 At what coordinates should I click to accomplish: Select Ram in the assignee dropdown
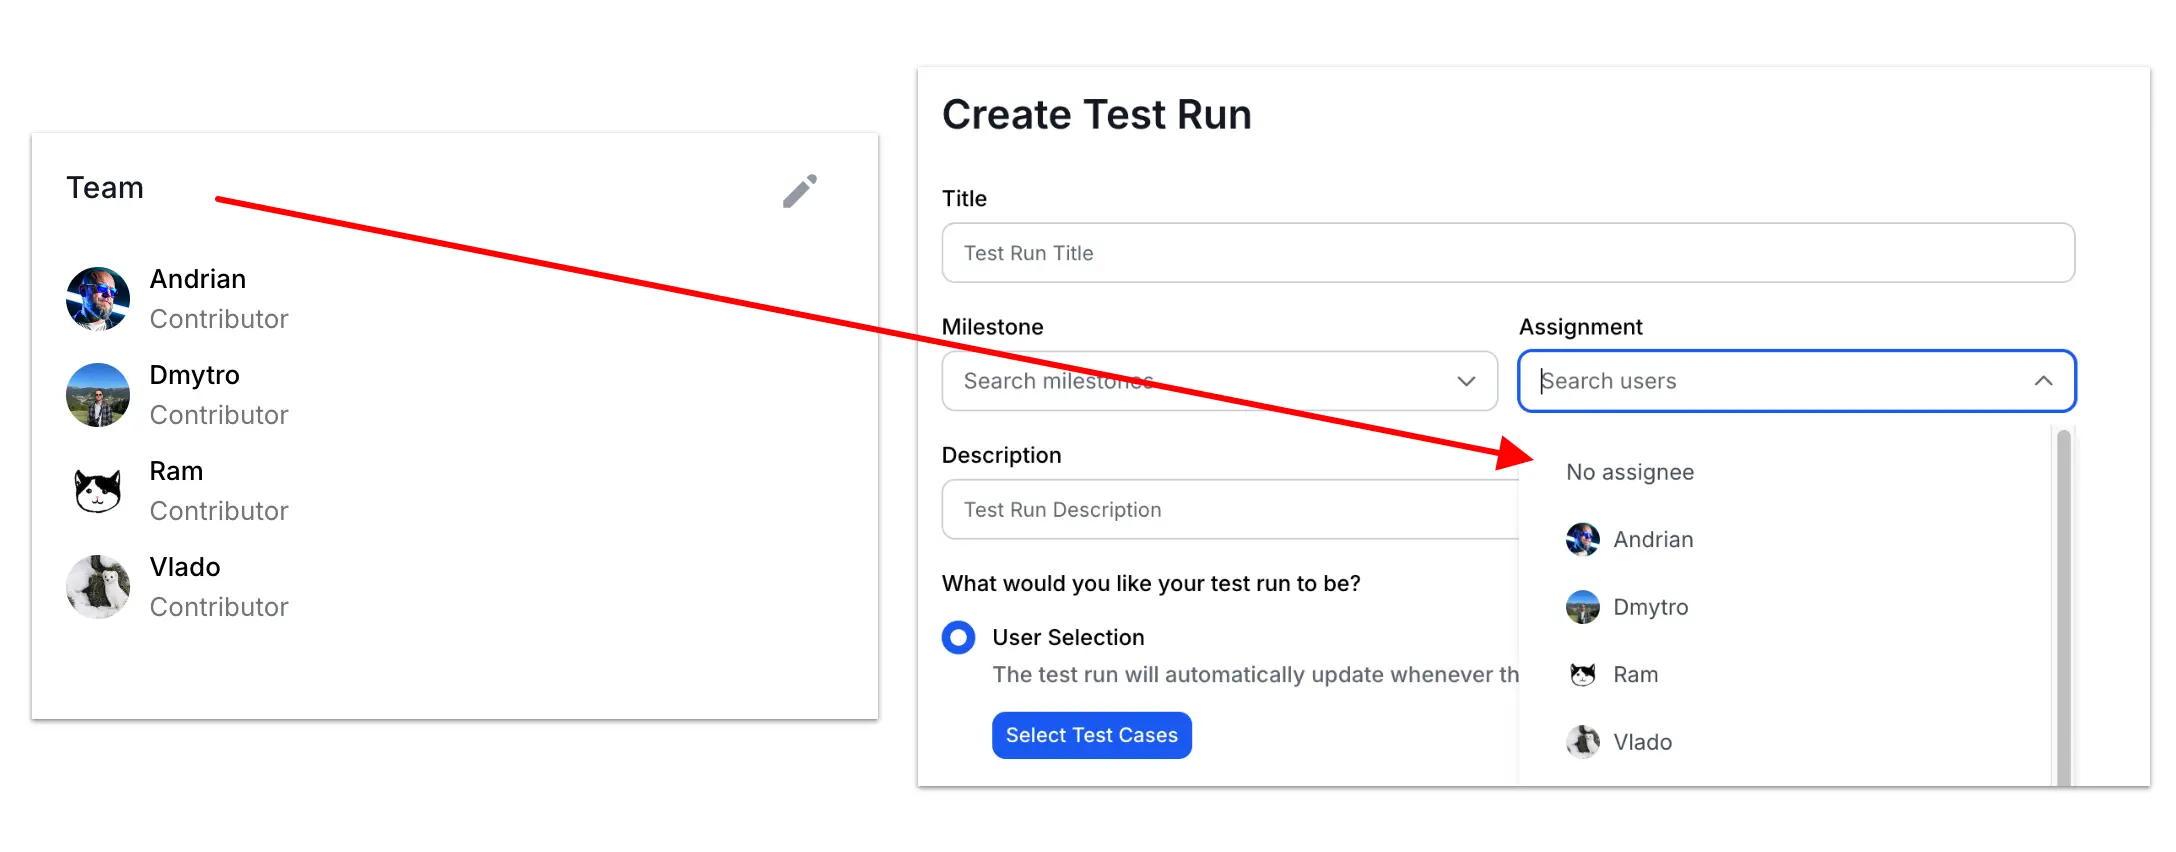pos(1785,675)
